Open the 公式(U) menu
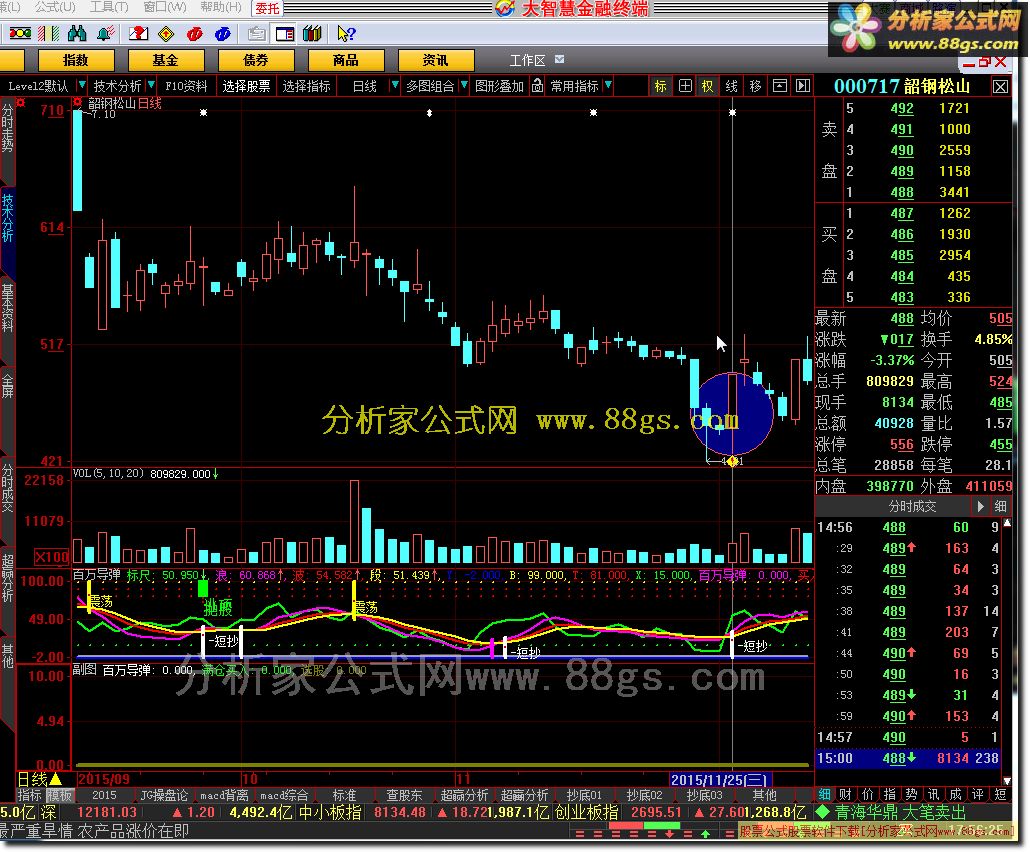1030x852 pixels. click(55, 7)
